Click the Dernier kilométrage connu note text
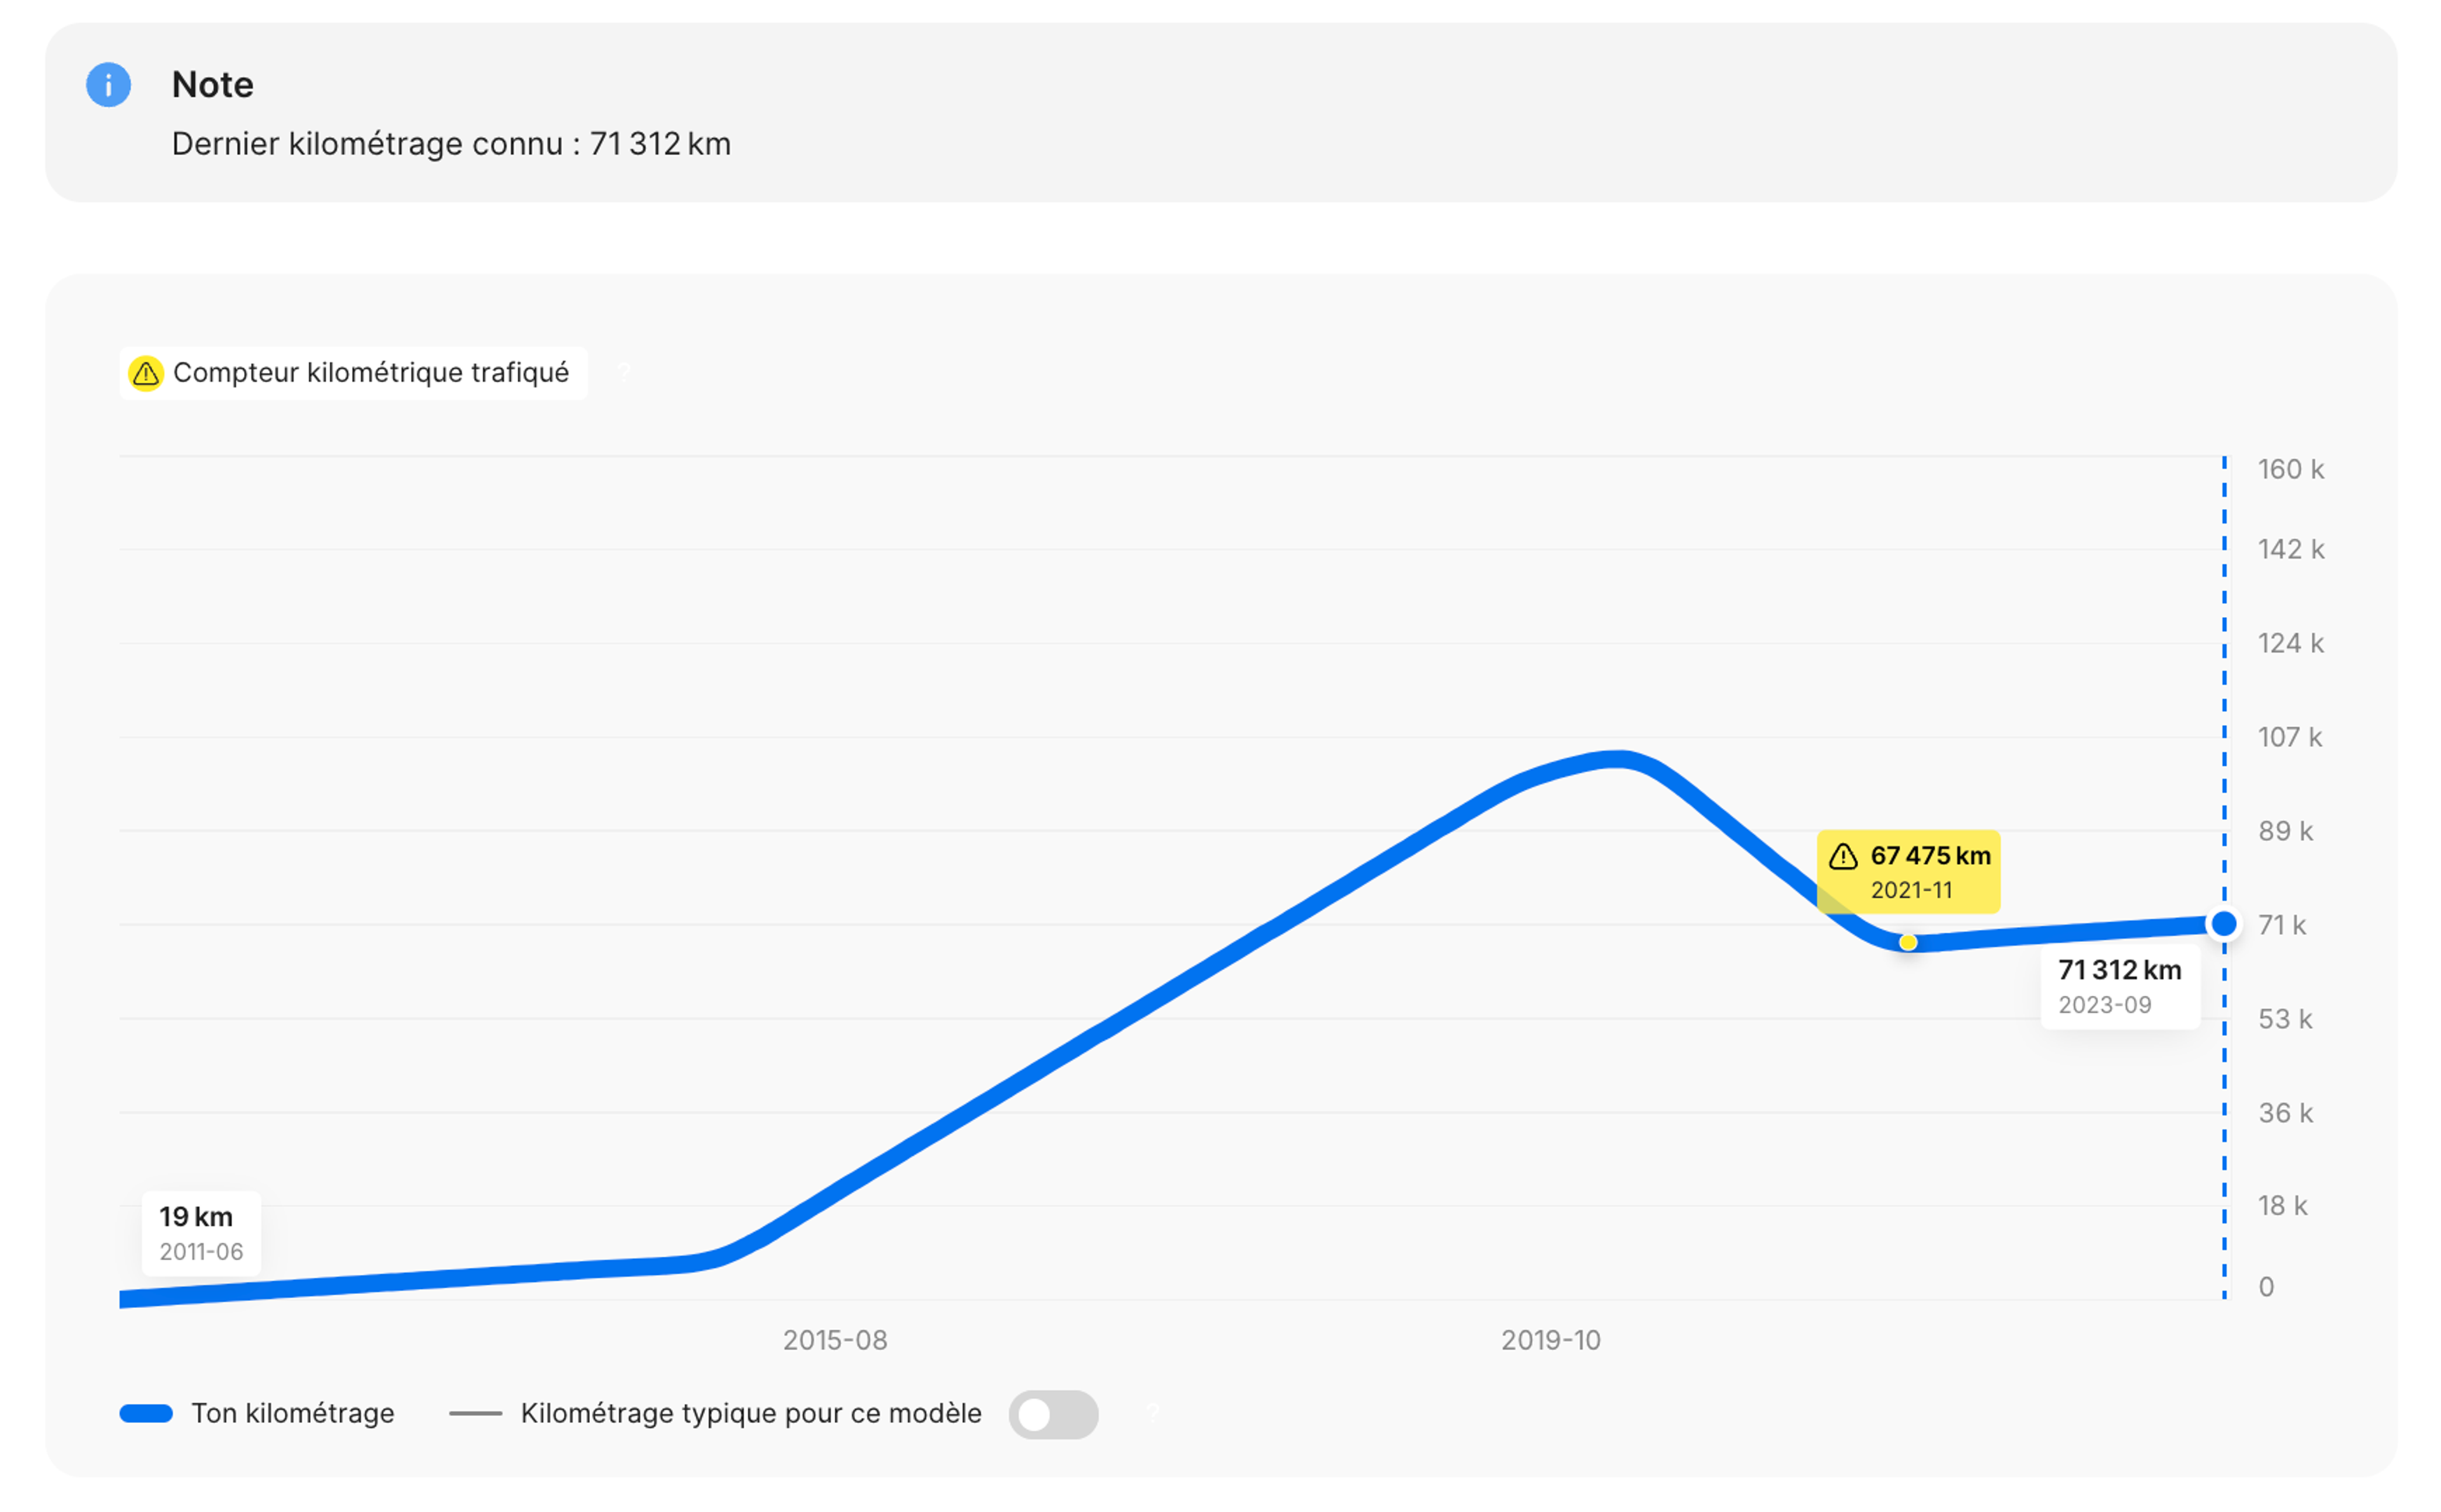Image resolution: width=2441 pixels, height=1512 pixels. pos(451,144)
